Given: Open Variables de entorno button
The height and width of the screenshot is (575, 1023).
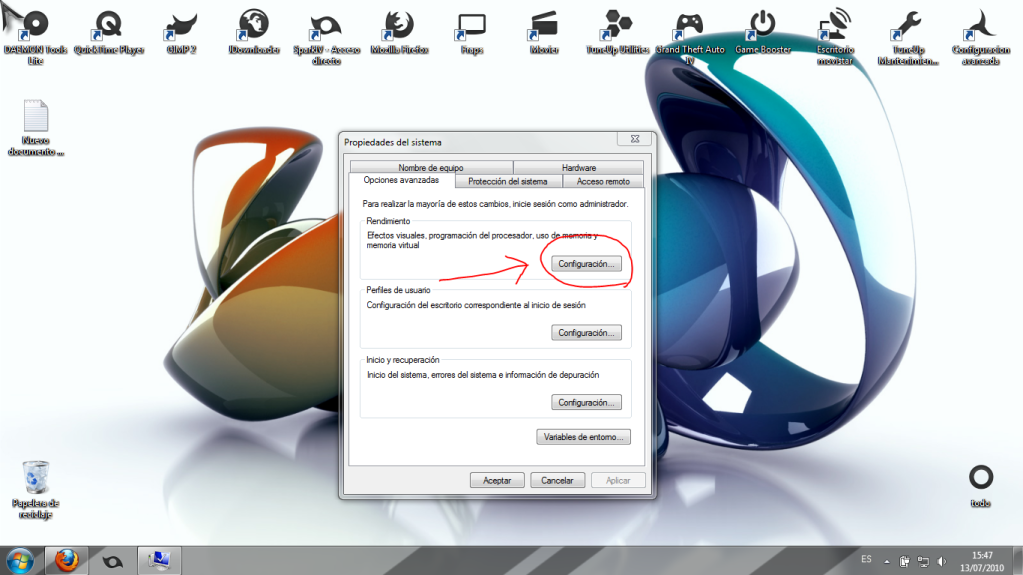Looking at the screenshot, I should (584, 437).
